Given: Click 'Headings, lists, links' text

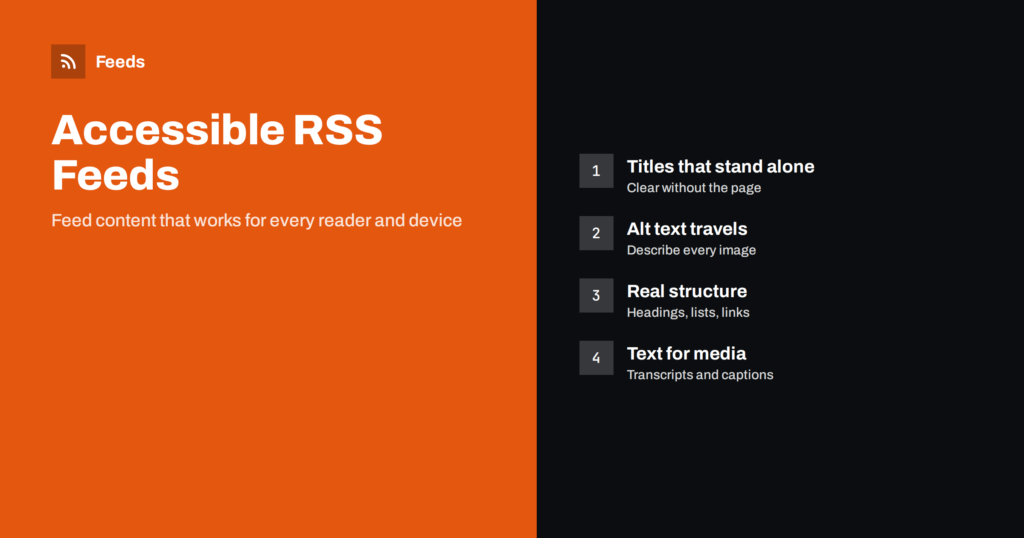Looking at the screenshot, I should 688,313.
